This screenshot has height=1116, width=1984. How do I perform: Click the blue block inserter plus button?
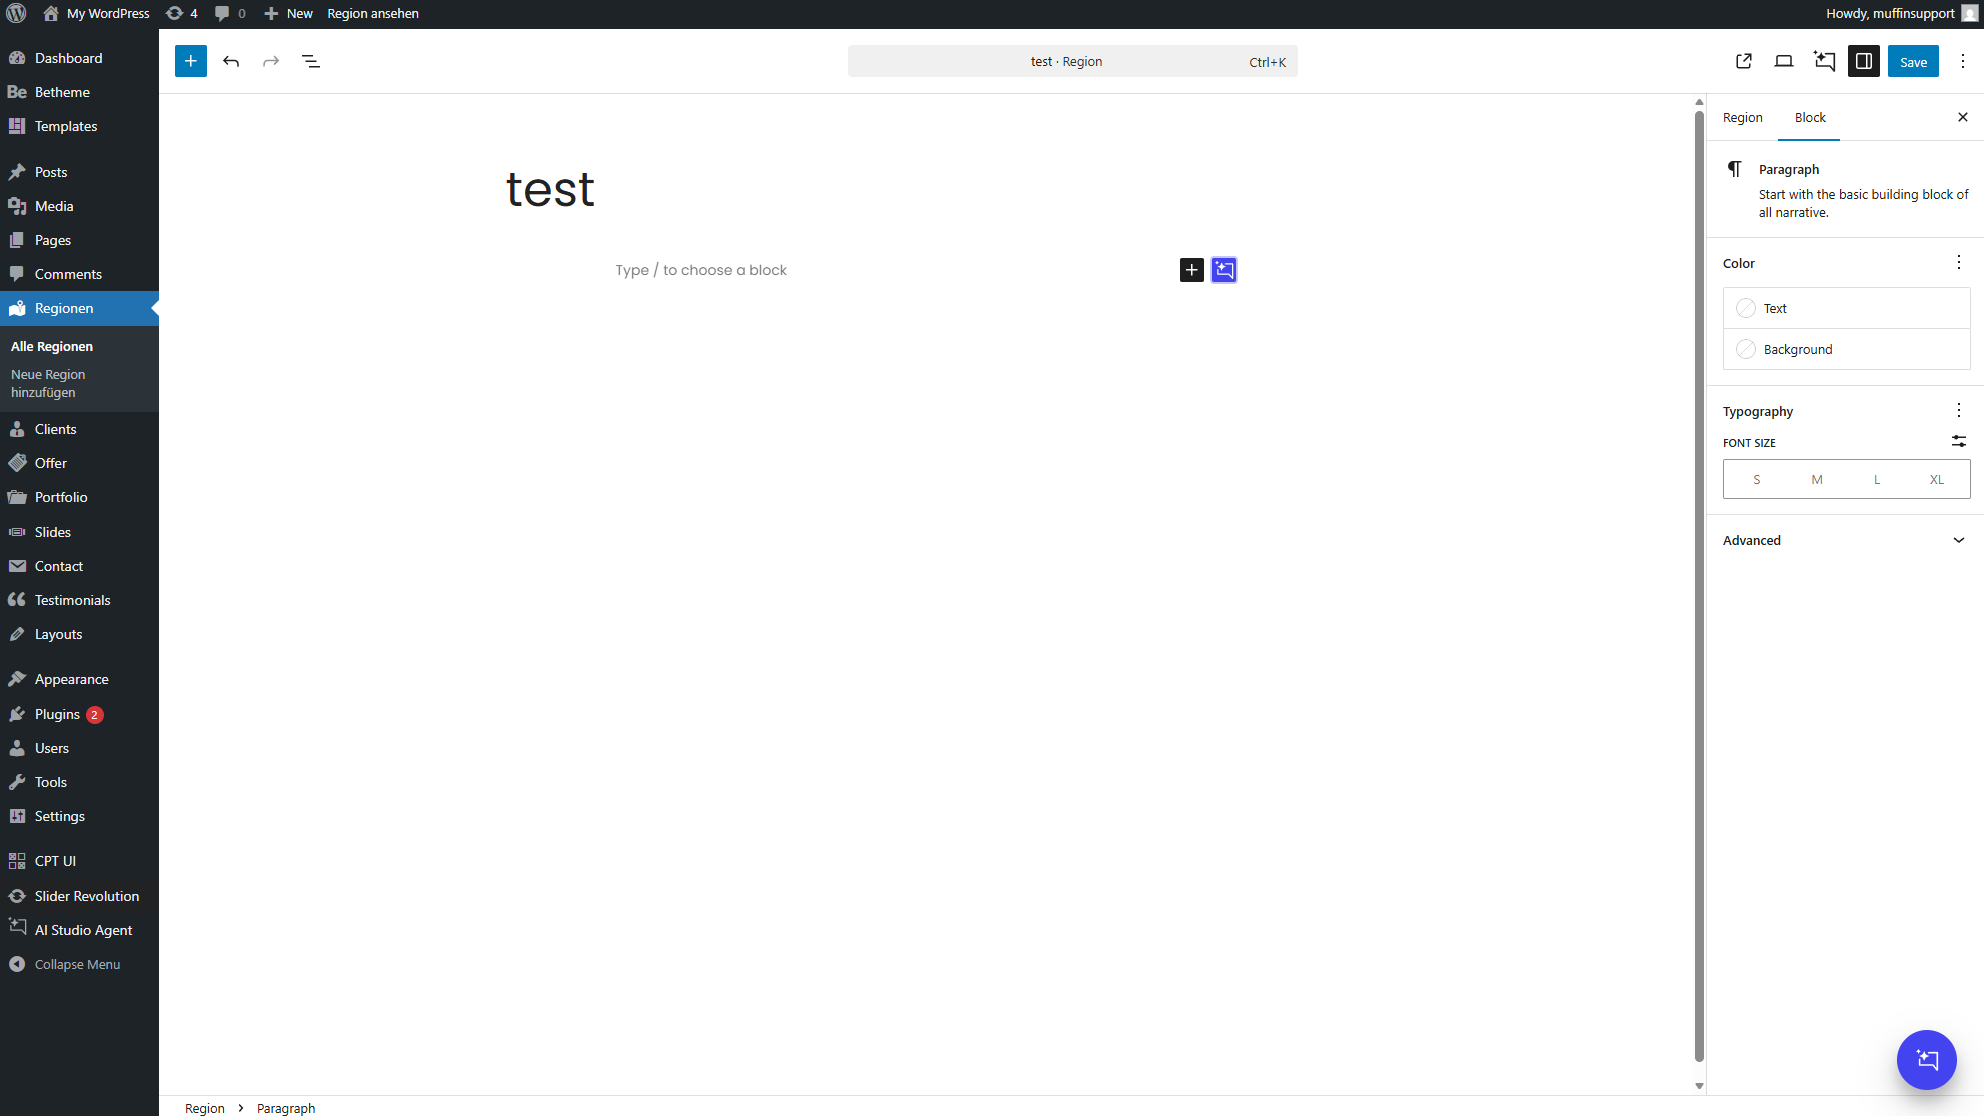tap(190, 61)
